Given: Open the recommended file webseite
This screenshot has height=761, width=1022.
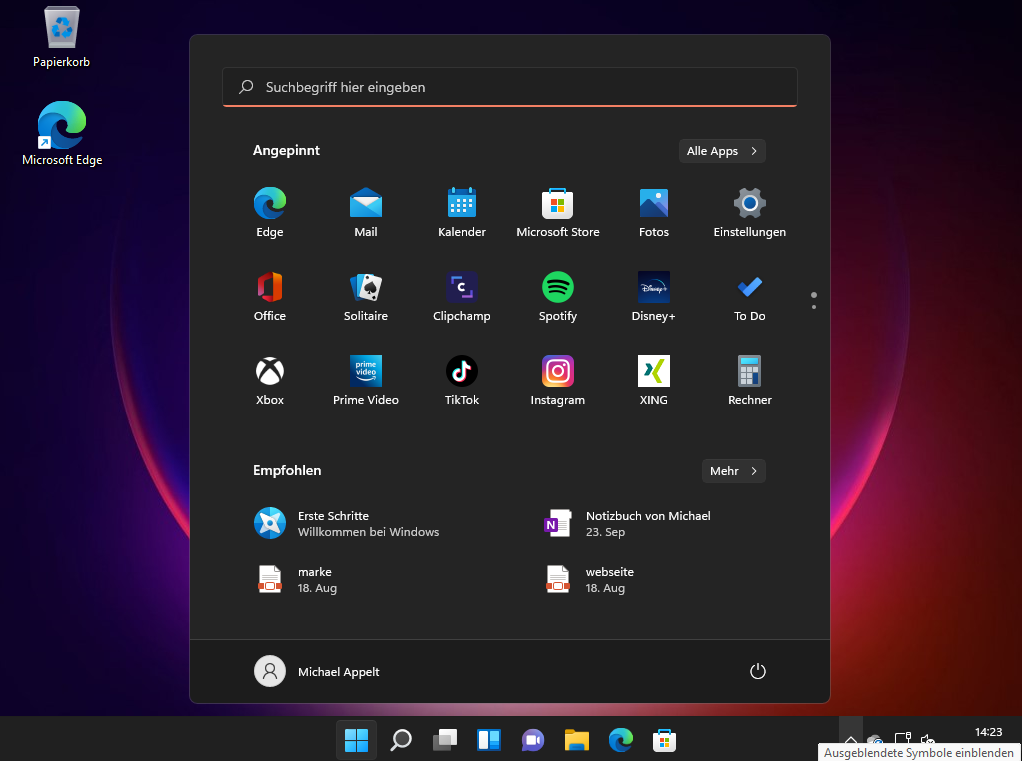Looking at the screenshot, I should point(608,579).
